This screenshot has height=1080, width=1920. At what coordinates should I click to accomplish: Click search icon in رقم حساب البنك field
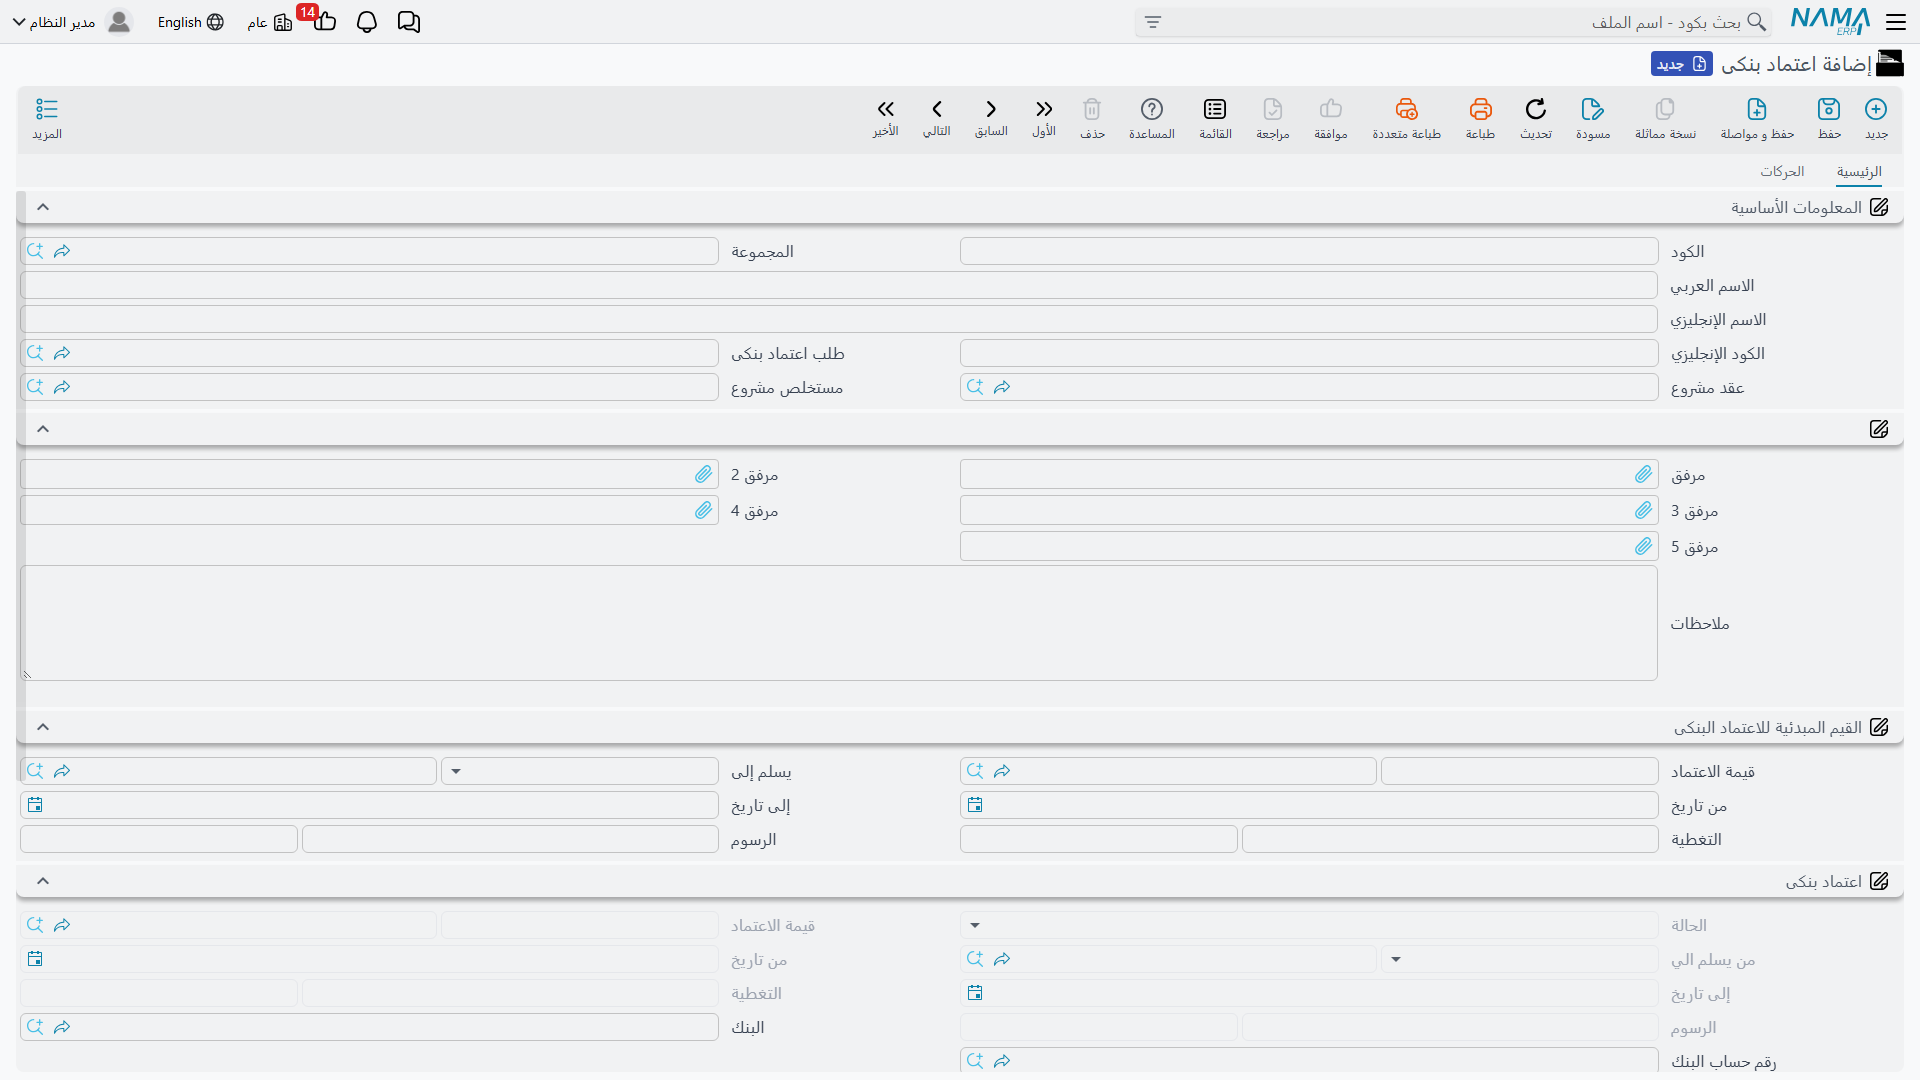975,1061
